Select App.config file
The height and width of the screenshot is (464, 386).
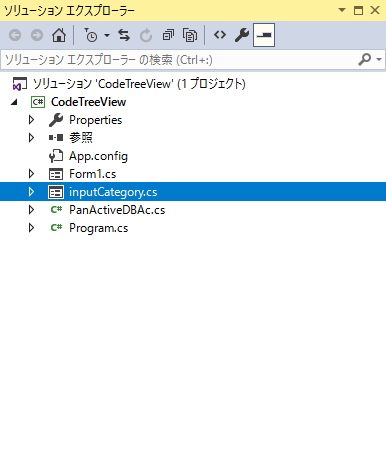(98, 156)
